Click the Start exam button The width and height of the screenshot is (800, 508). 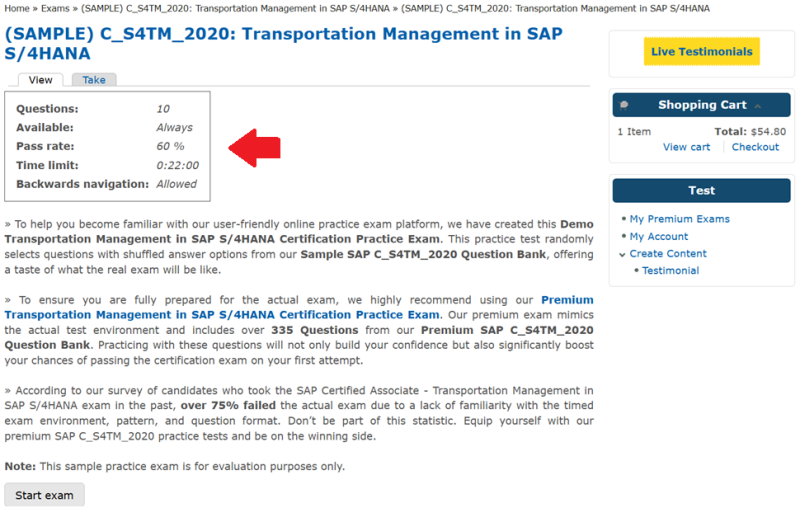pos(44,495)
